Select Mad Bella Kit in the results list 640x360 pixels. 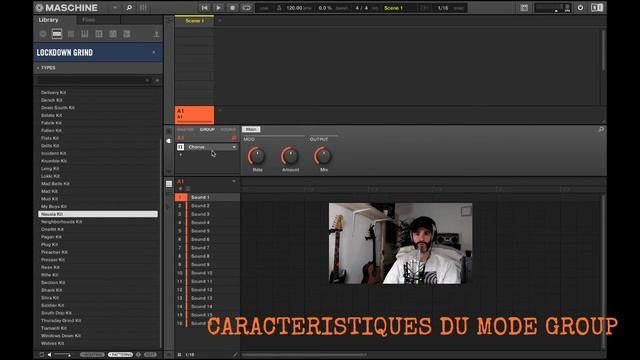pos(55,184)
